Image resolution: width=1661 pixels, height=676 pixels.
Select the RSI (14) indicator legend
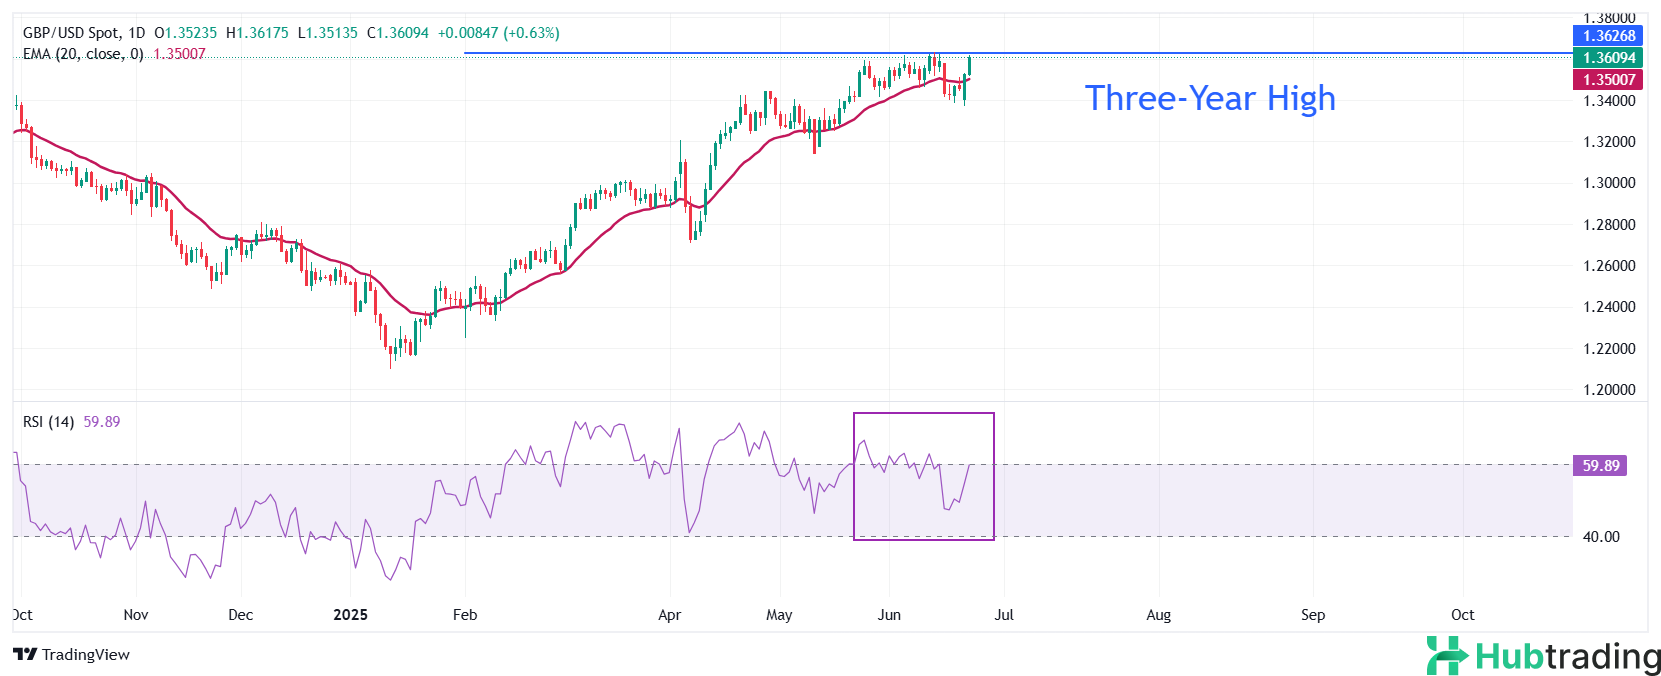48,422
